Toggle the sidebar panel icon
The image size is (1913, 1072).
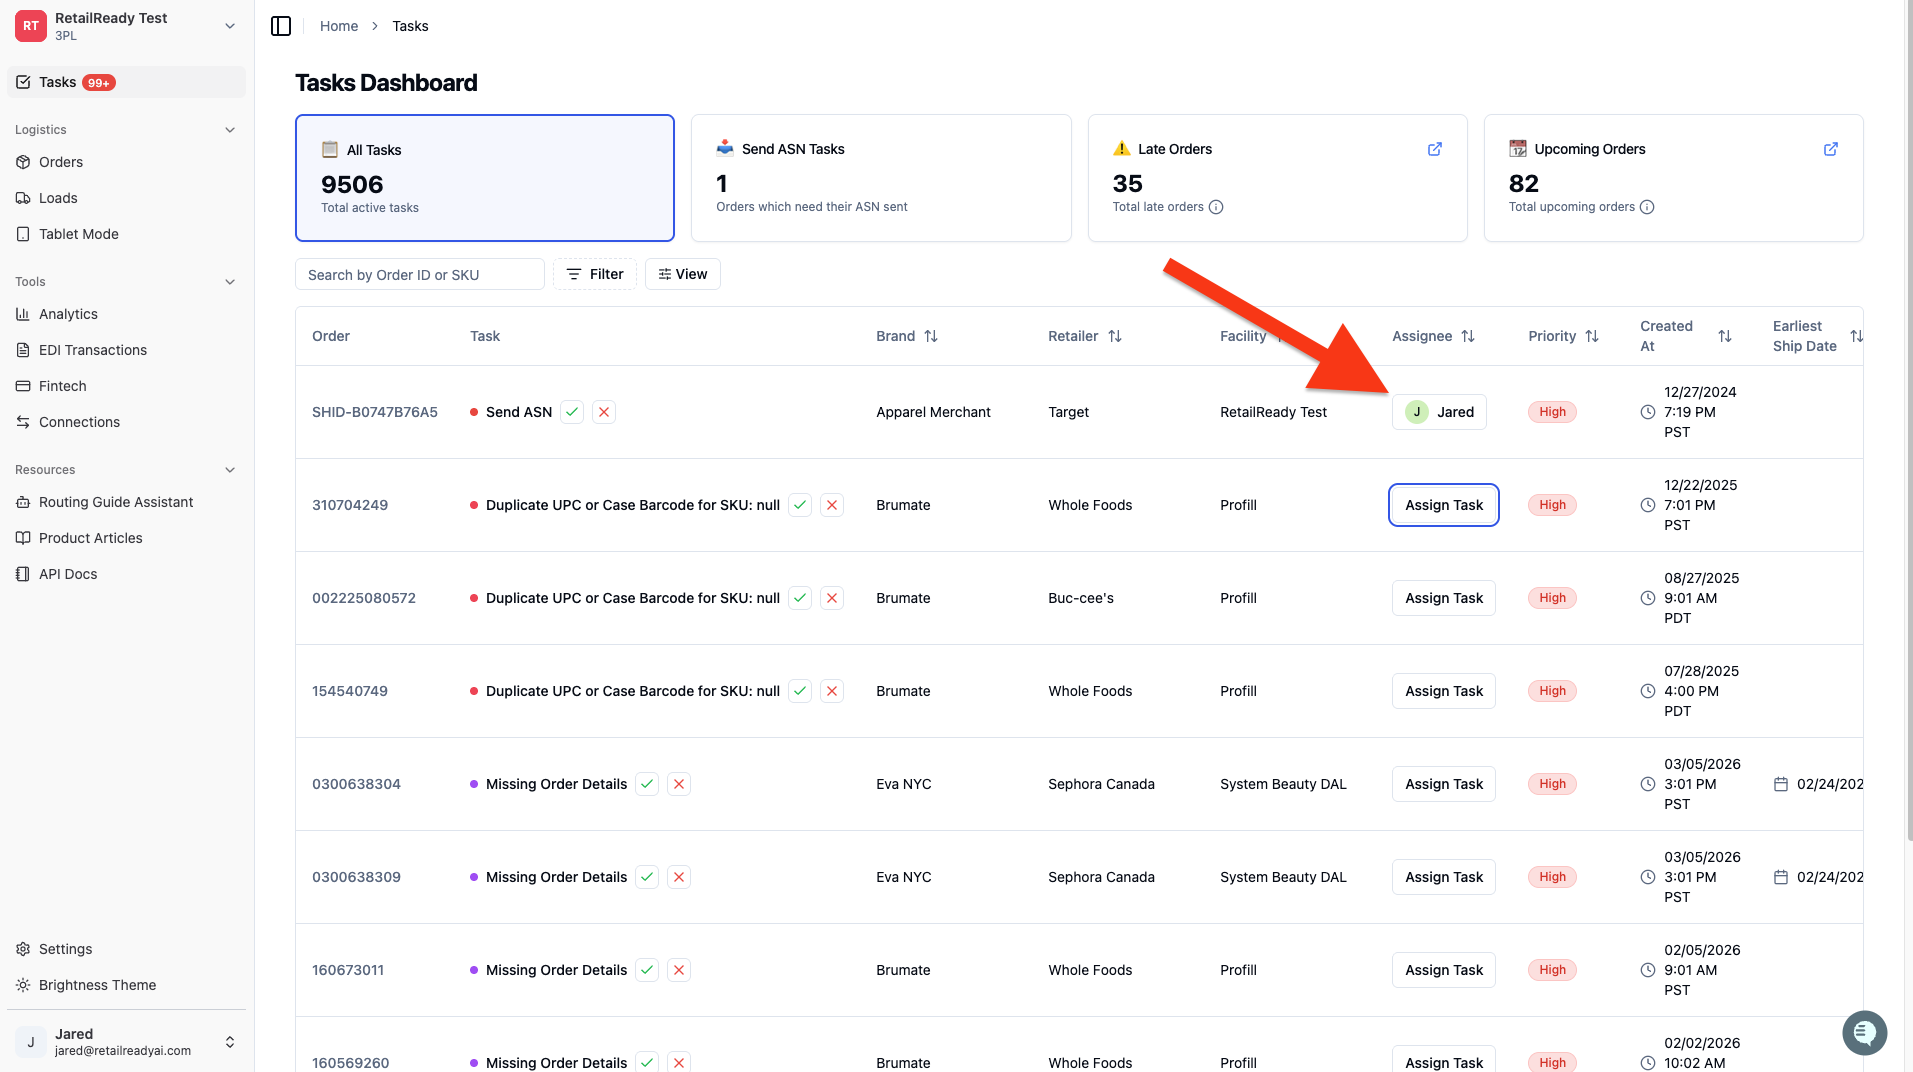(281, 26)
